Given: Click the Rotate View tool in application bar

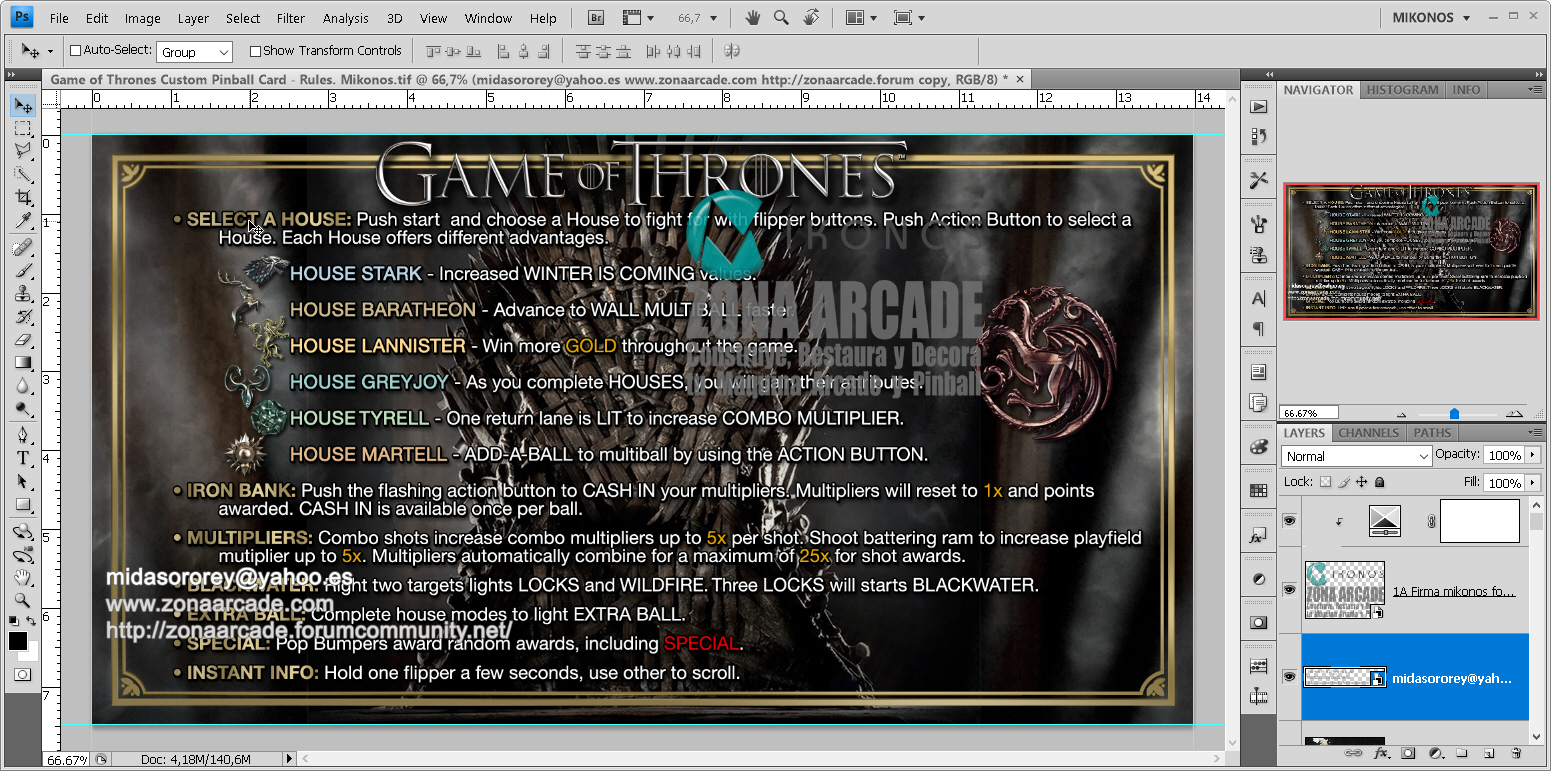Looking at the screenshot, I should pyautogui.click(x=811, y=17).
